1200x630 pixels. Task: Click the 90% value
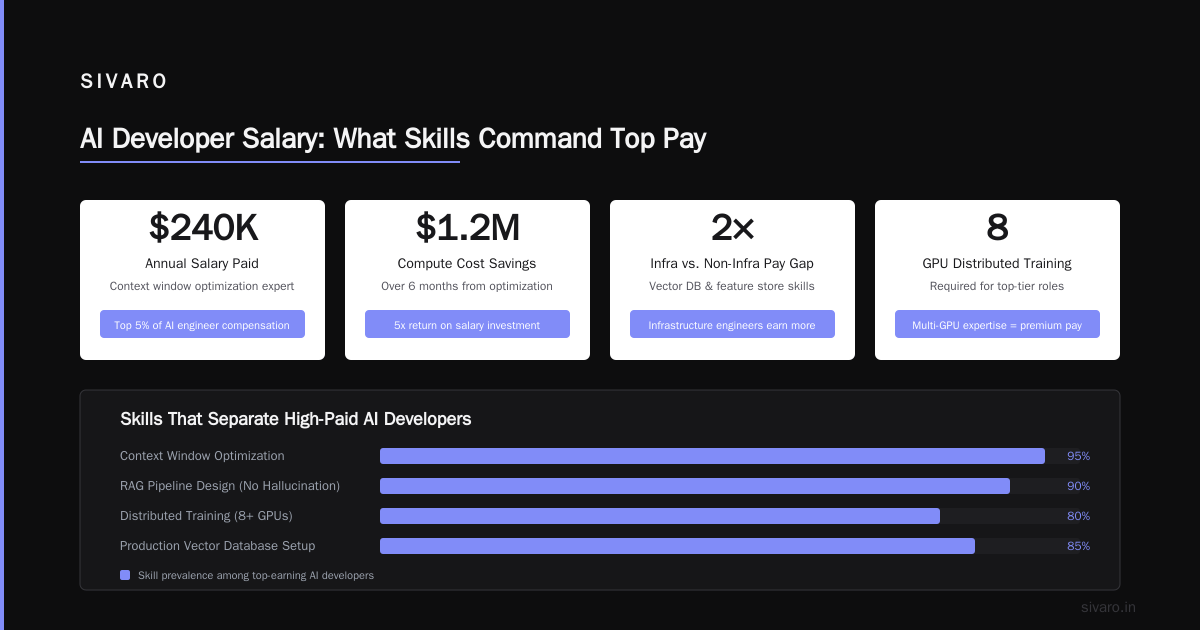coord(1078,486)
